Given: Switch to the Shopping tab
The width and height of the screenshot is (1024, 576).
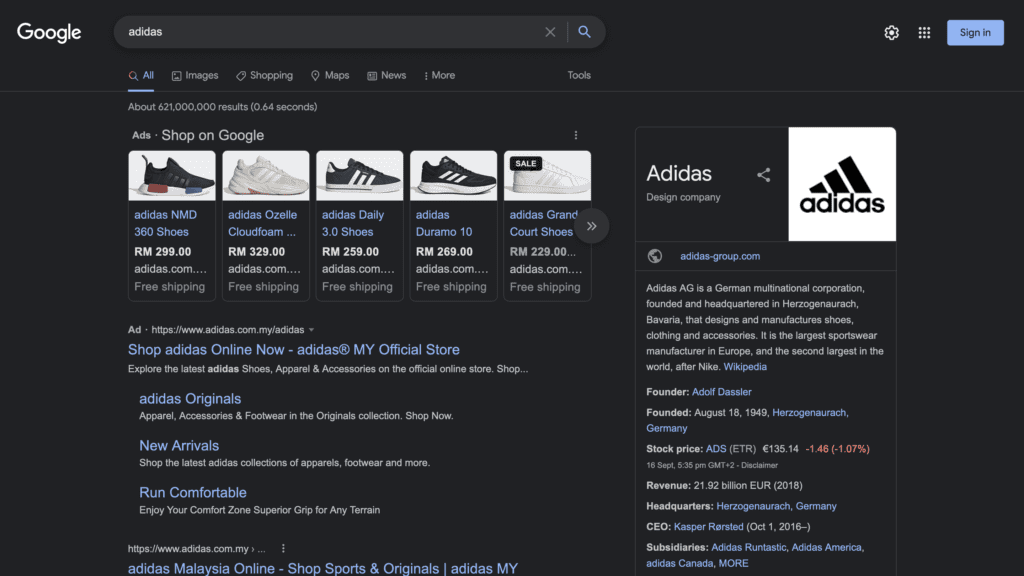Looking at the screenshot, I should pos(264,75).
